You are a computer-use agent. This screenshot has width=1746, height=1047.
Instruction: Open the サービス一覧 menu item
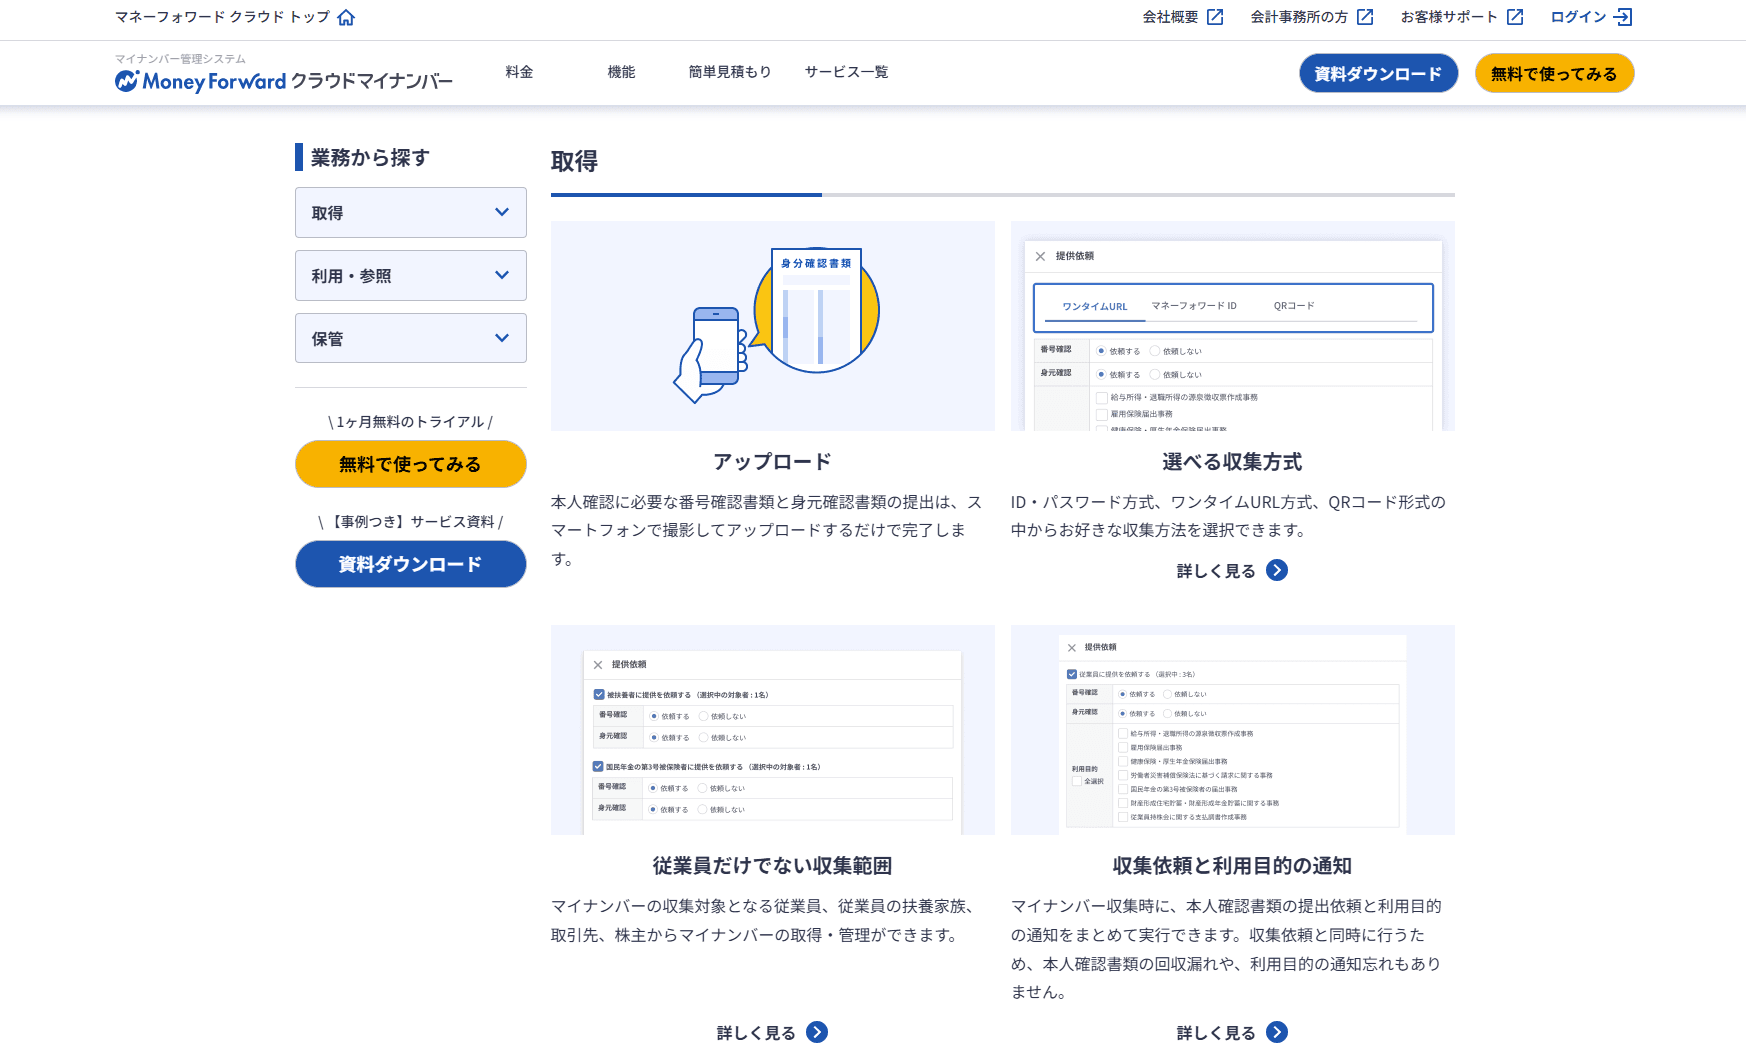pyautogui.click(x=847, y=72)
